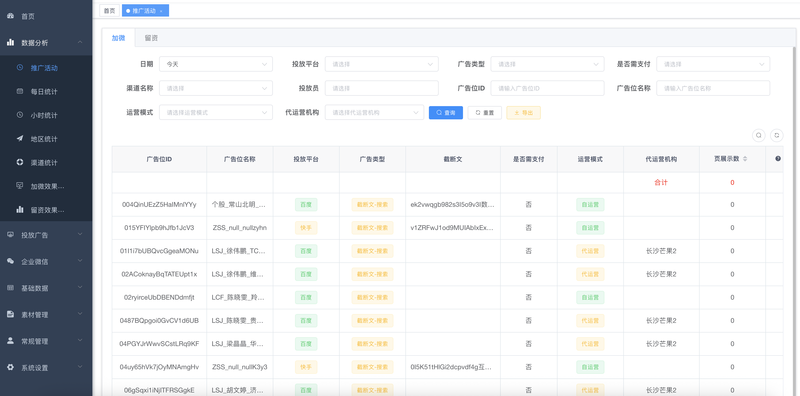The image size is (800, 396).
Task: Click ID 004QinUEzZ5HaIMnIYYy cell
Action: 159,205
